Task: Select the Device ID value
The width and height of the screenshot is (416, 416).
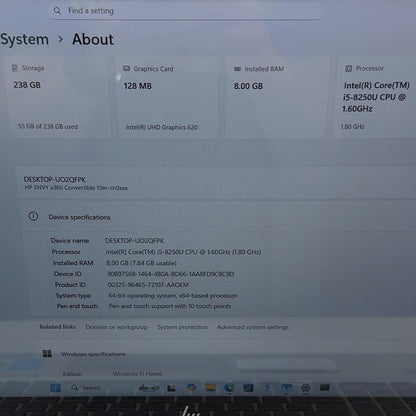Action: coord(171,274)
